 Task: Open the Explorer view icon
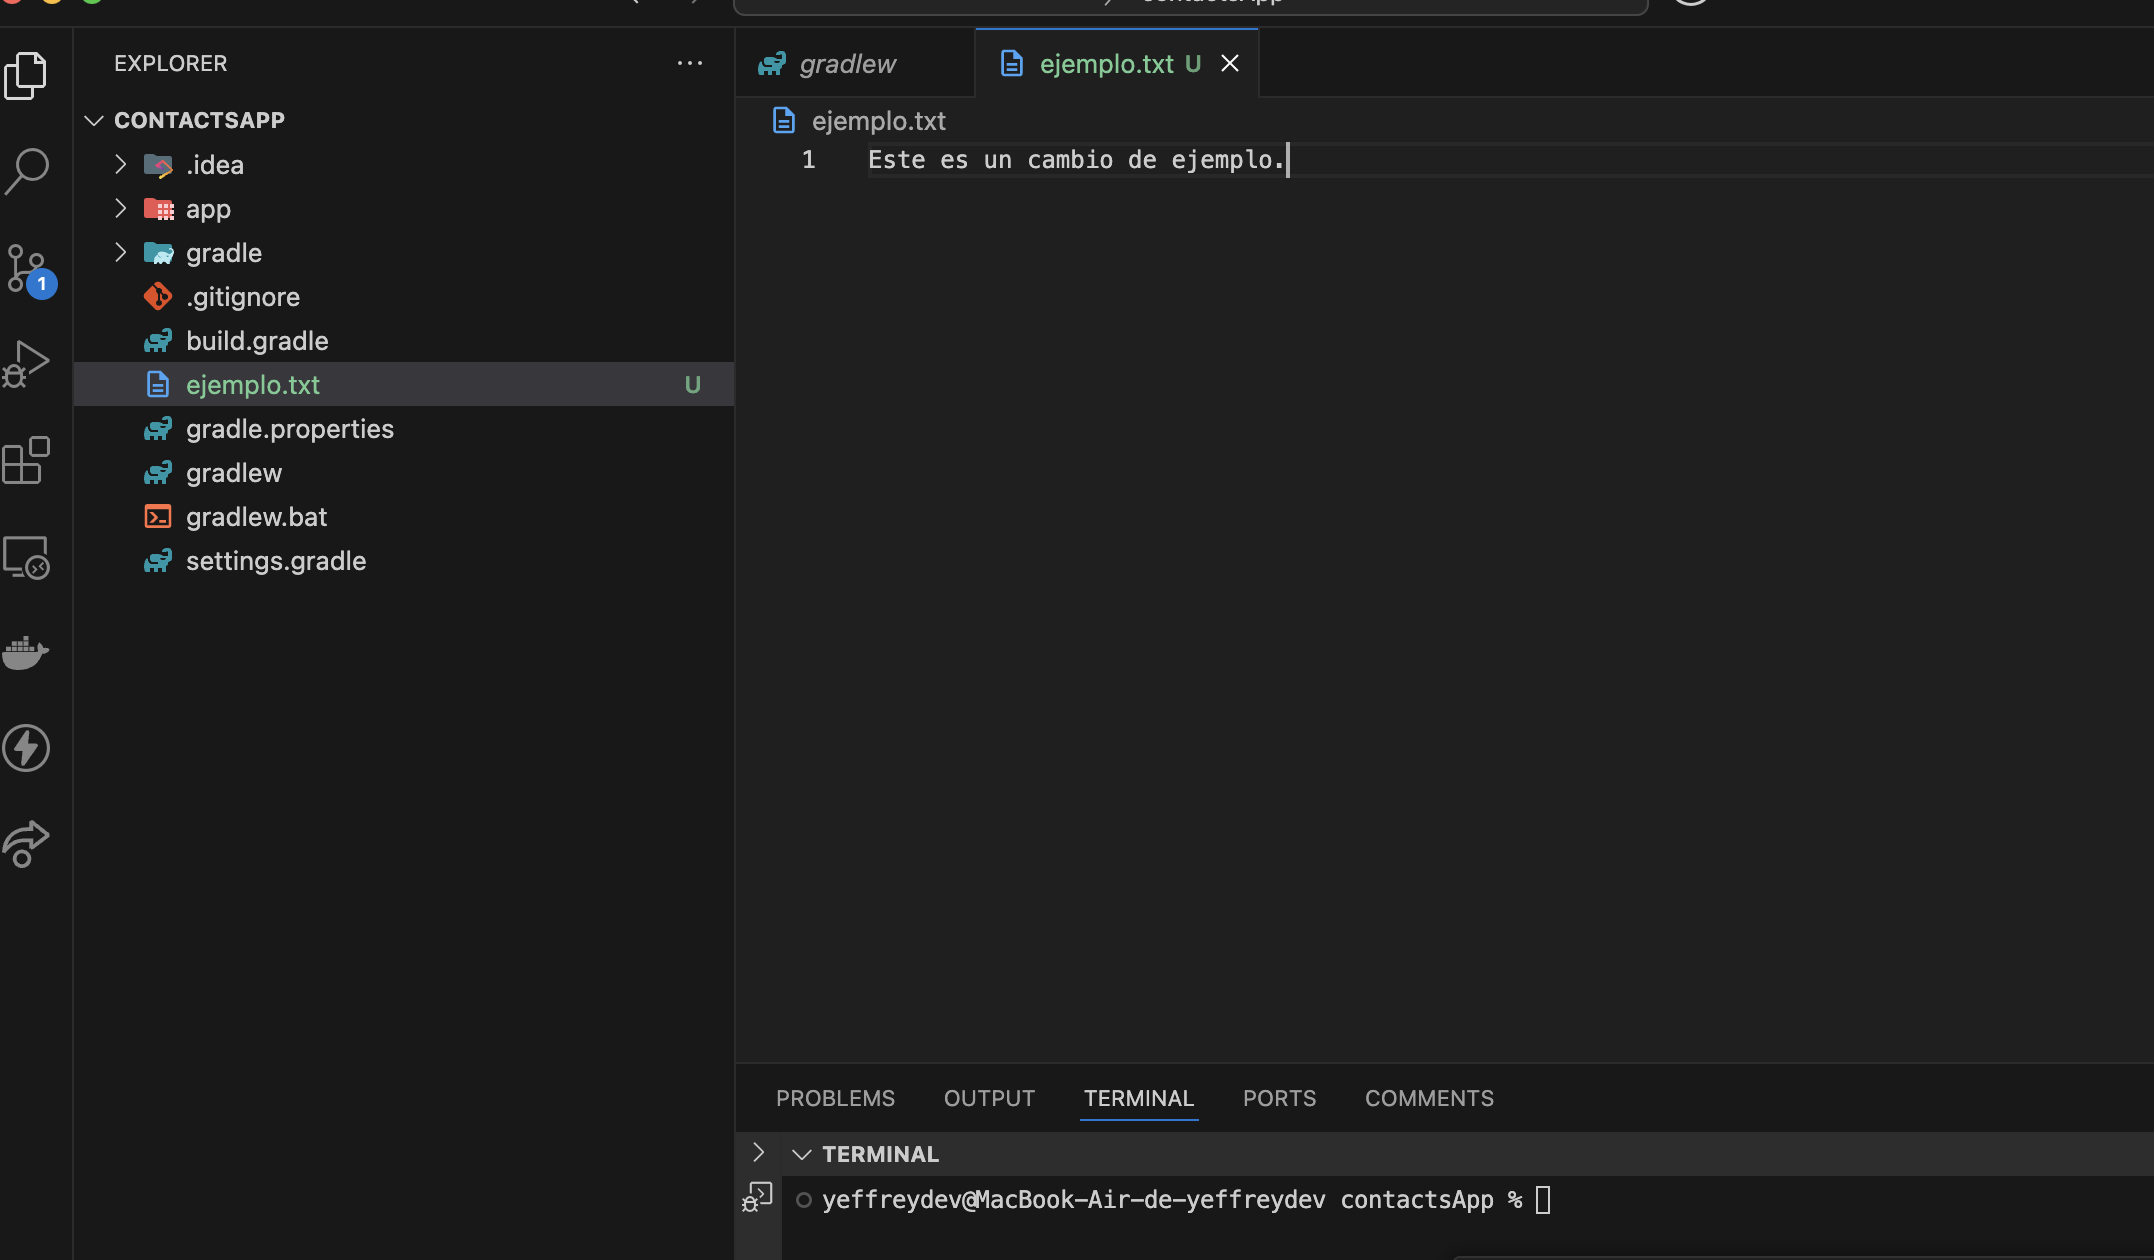click(27, 75)
